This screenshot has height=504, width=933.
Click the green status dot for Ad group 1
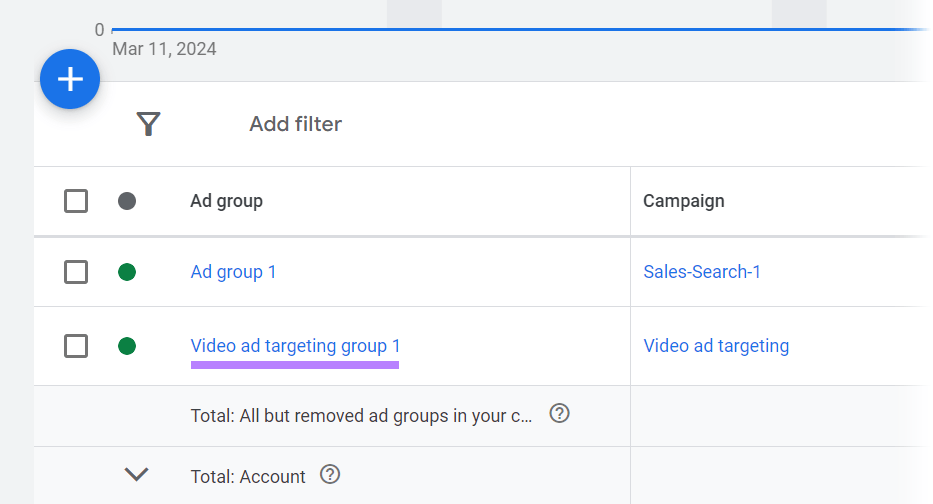coord(127,272)
